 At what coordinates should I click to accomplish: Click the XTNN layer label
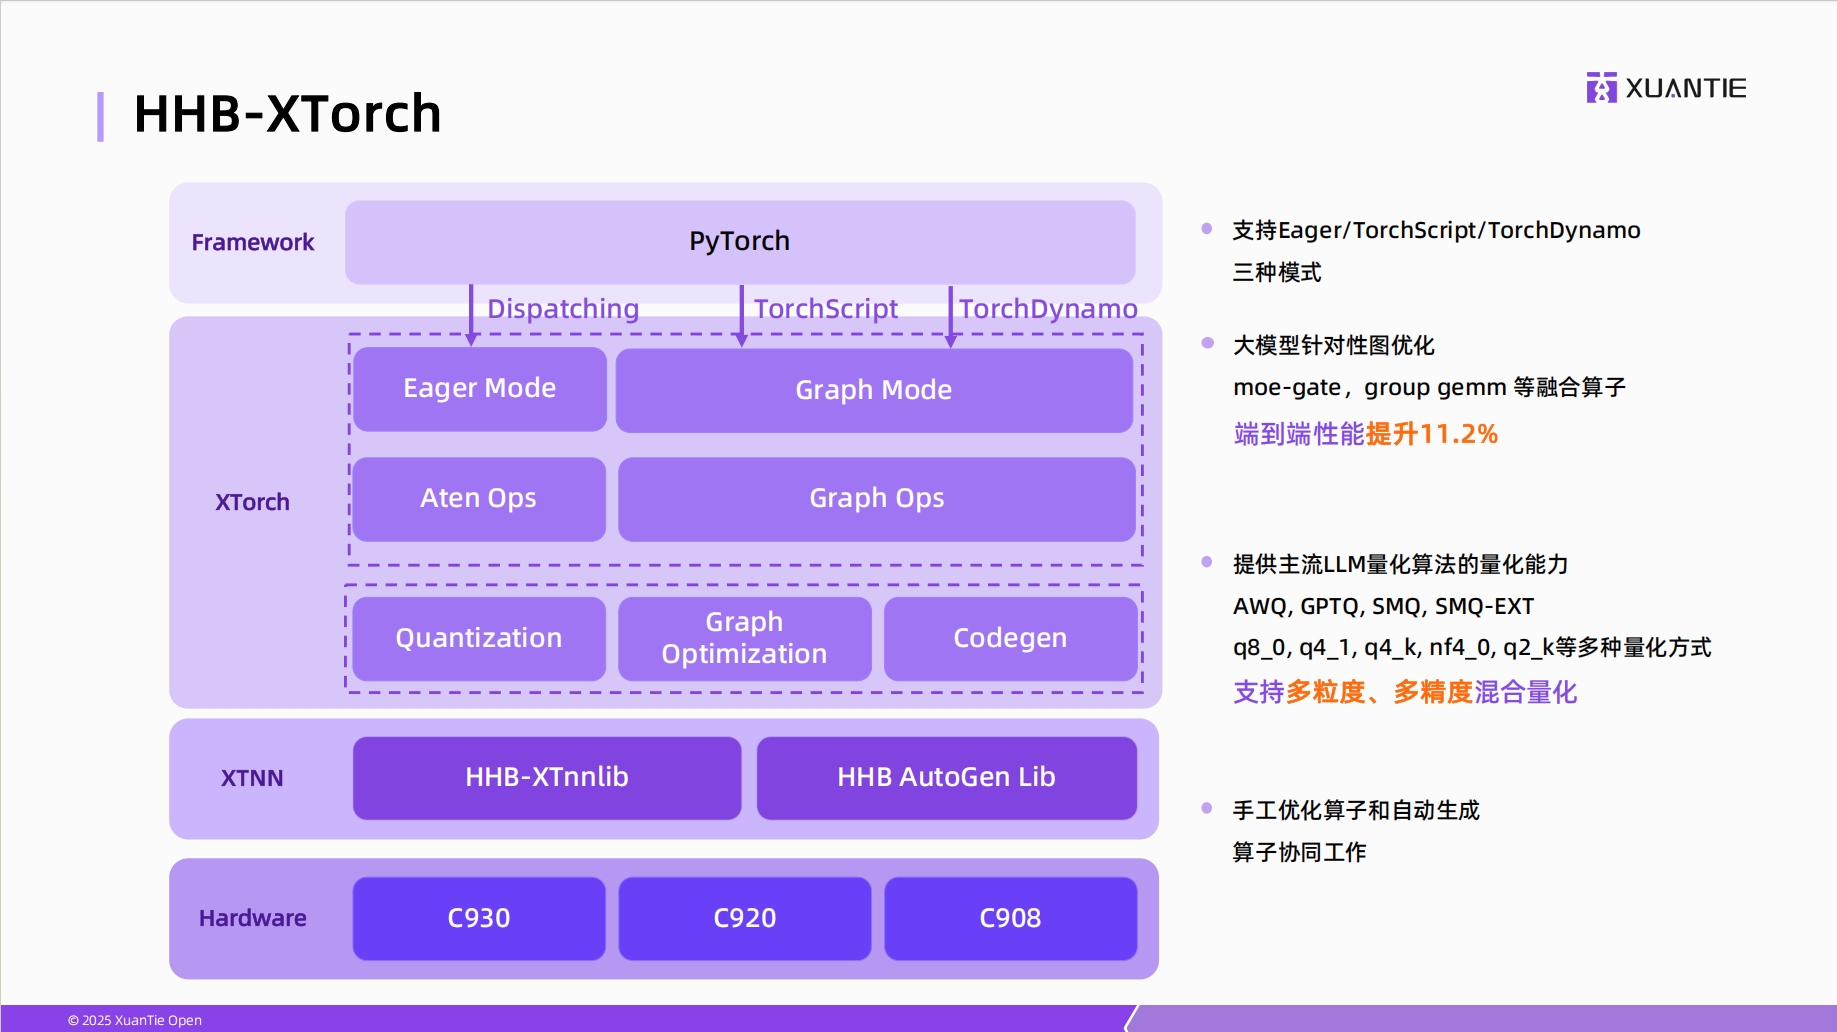[252, 778]
